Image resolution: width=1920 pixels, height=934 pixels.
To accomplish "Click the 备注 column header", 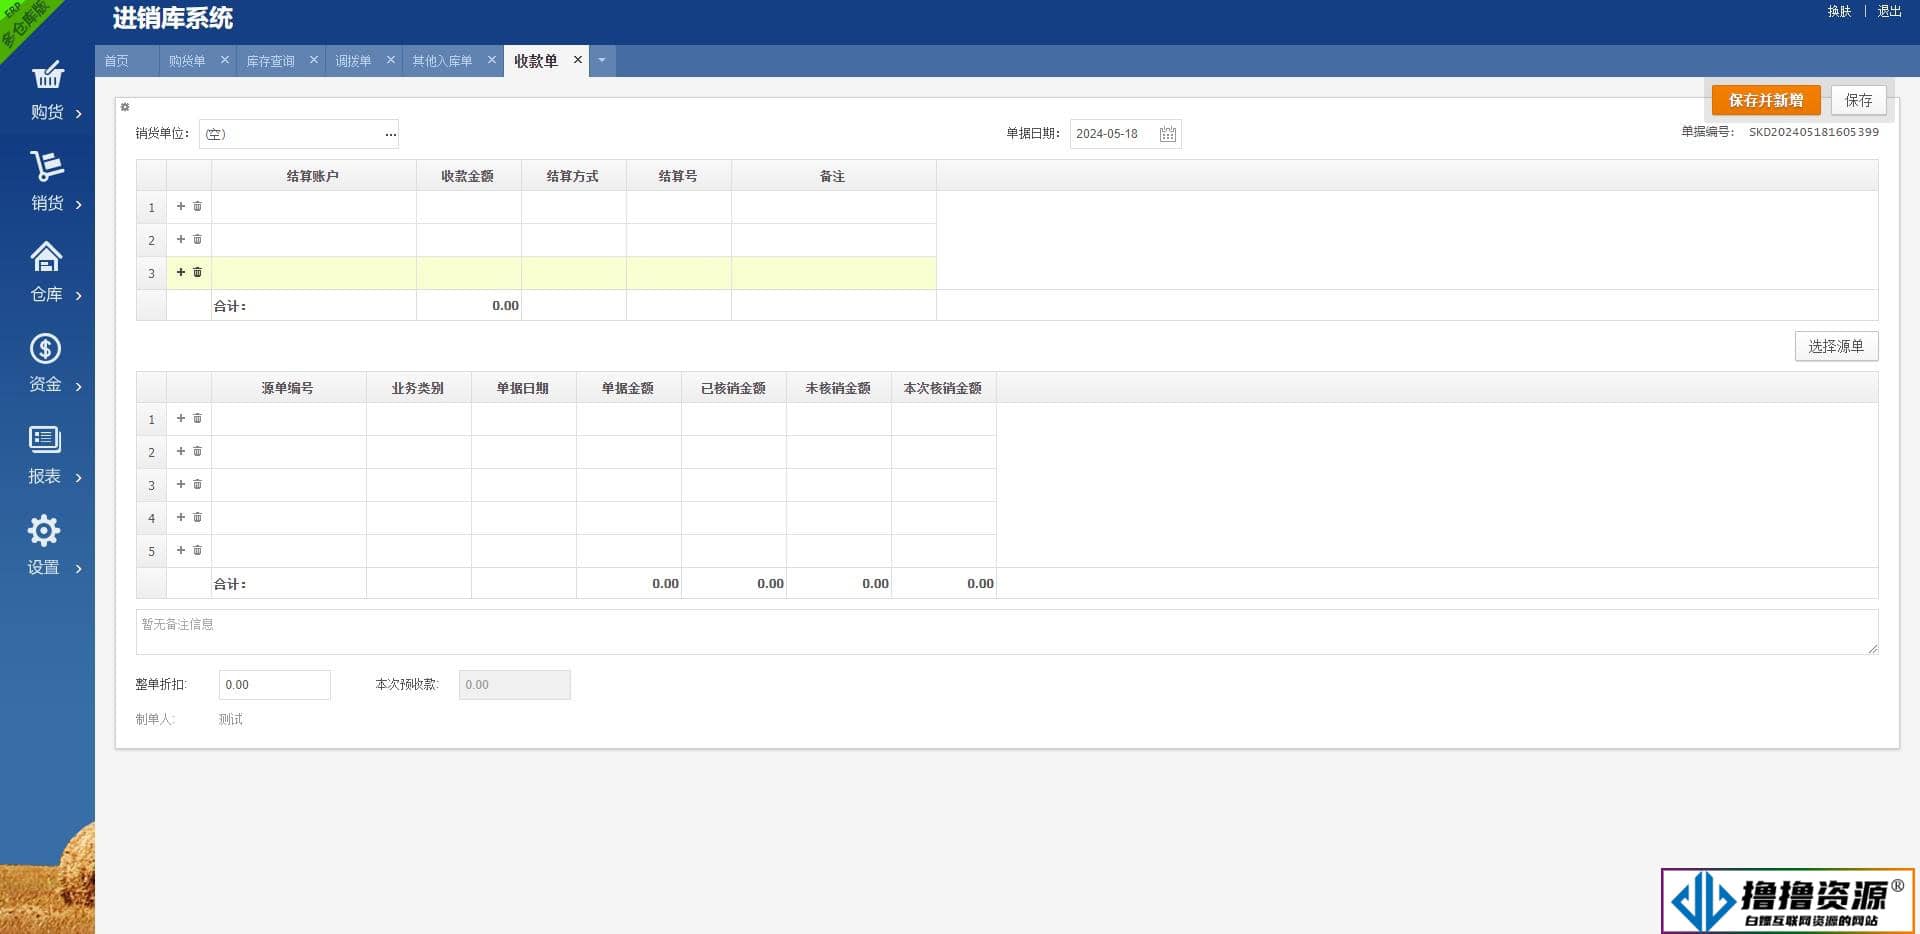I will 834,176.
